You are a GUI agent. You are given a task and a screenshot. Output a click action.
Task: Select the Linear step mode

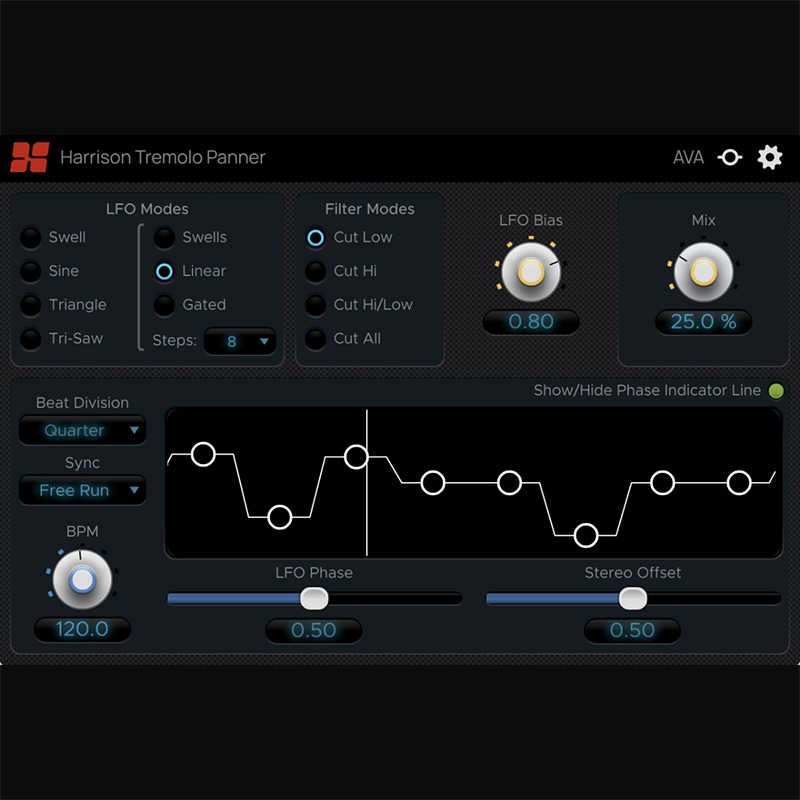pos(164,271)
